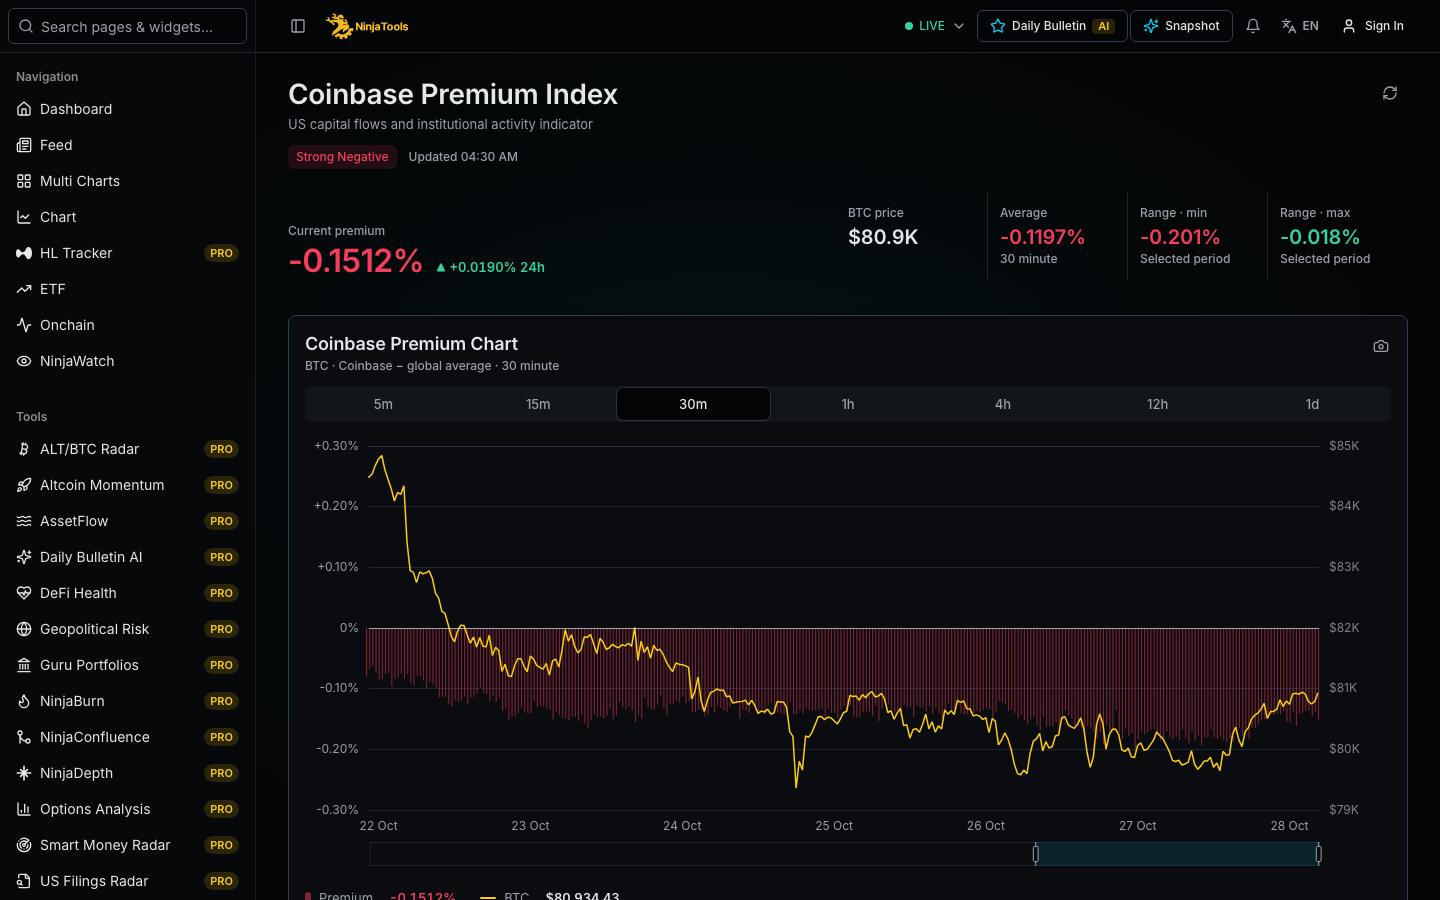Screen dimensions: 1440x900
Task: Select the 15m timeframe tab
Action: point(538,404)
